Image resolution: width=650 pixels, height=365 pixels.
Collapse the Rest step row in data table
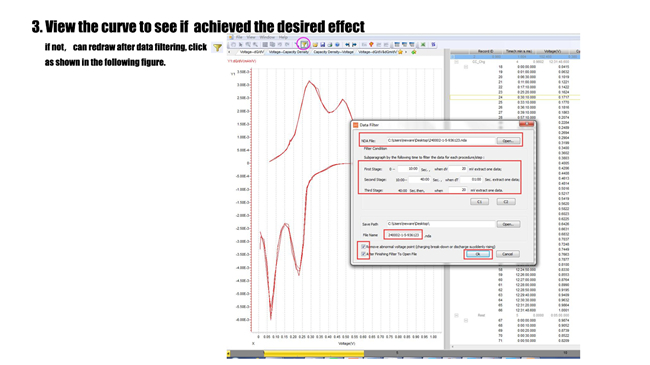point(456,315)
